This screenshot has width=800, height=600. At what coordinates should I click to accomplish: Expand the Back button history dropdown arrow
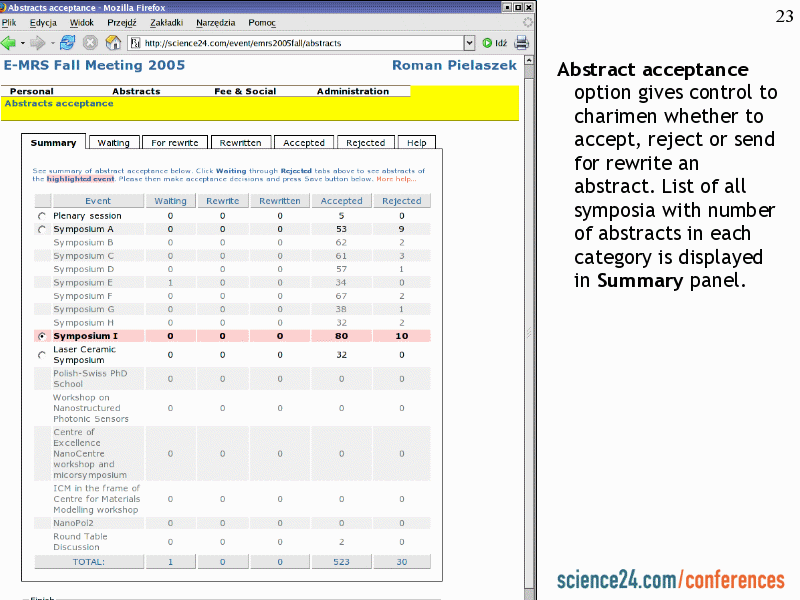(x=22, y=43)
